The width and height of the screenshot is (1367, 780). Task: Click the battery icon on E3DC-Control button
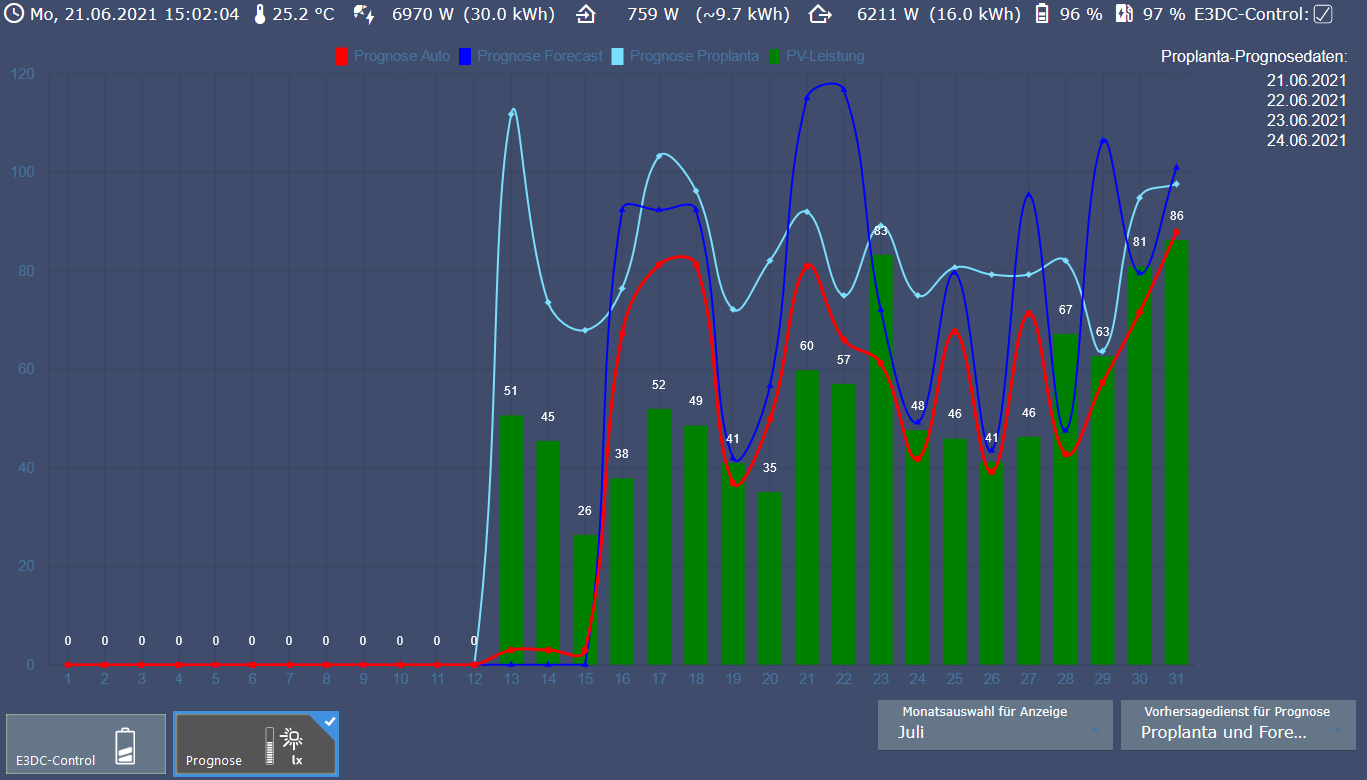coord(125,746)
